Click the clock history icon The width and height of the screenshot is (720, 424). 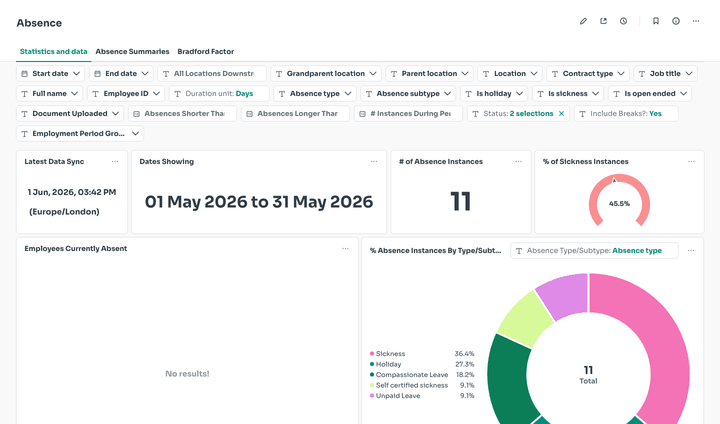tap(624, 21)
